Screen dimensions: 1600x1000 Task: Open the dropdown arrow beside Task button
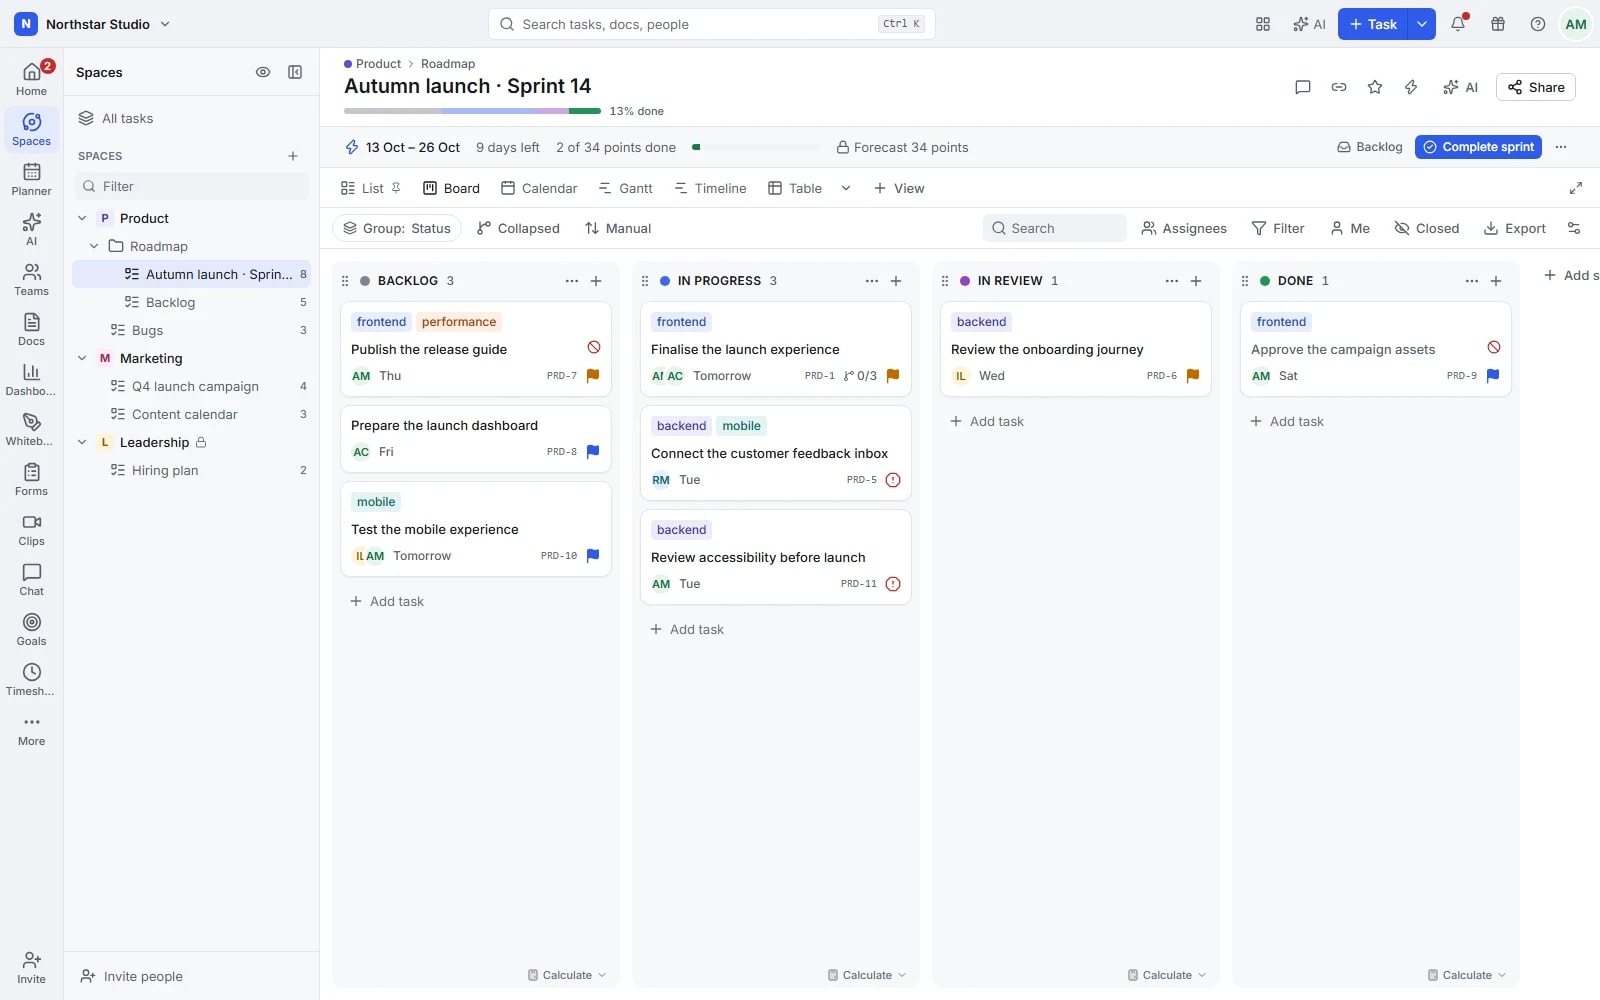1422,24
